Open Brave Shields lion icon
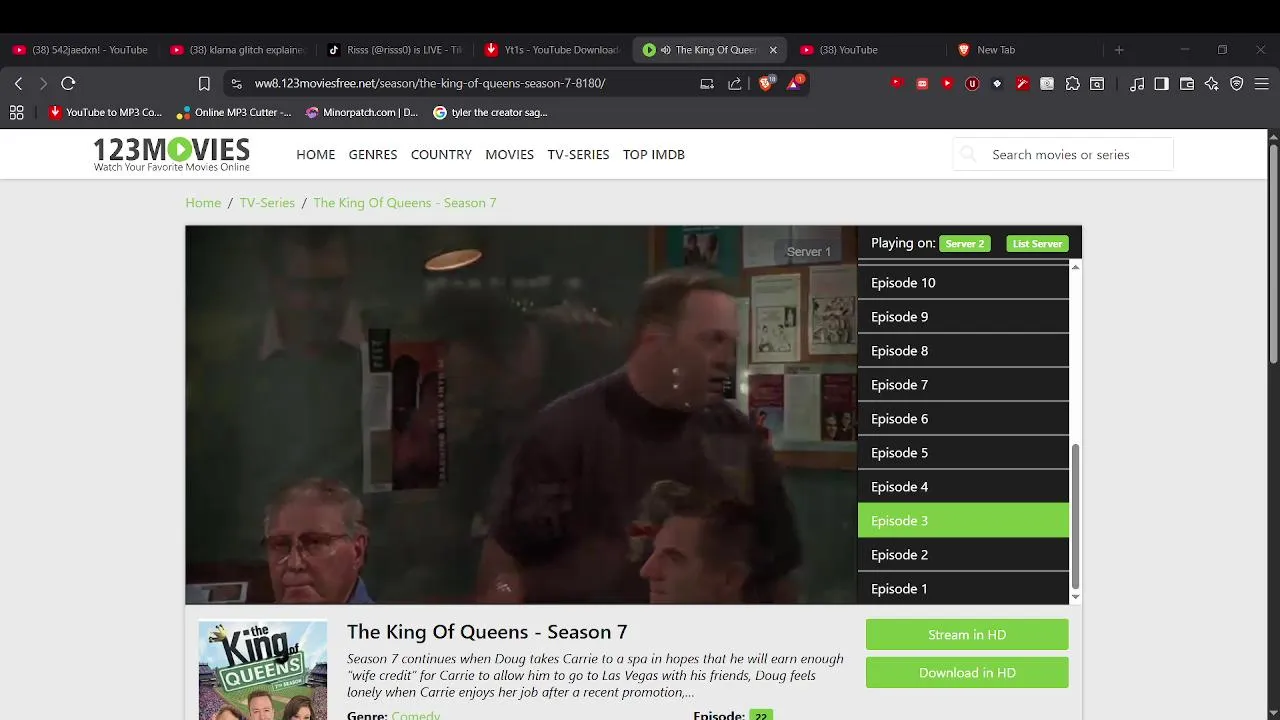The width and height of the screenshot is (1280, 720). pyautogui.click(x=766, y=84)
